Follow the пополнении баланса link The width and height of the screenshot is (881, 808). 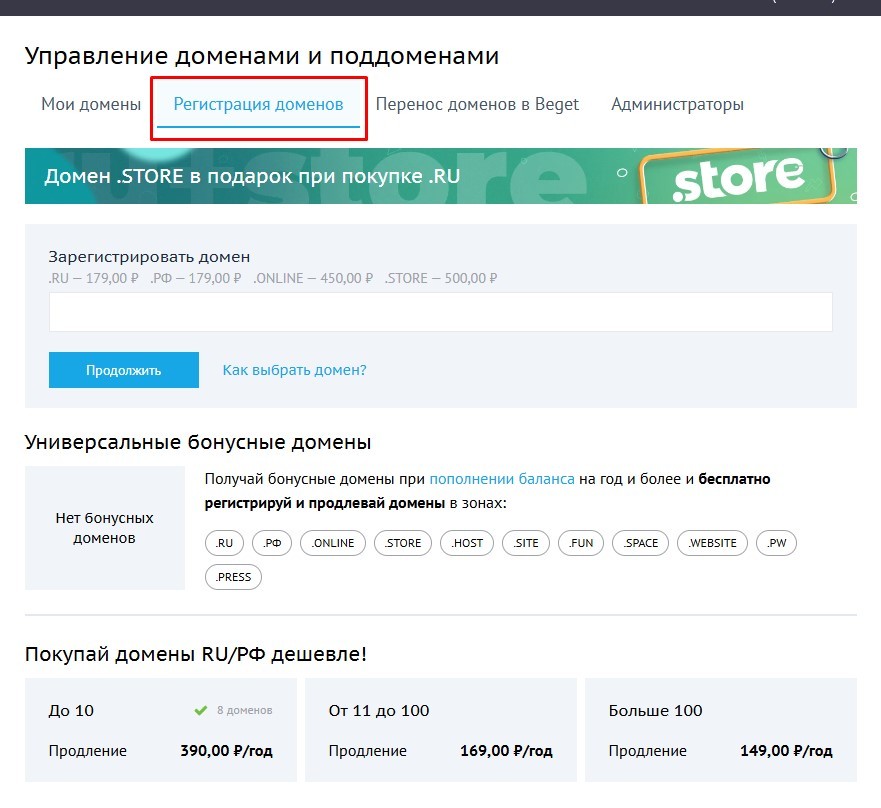pos(502,479)
